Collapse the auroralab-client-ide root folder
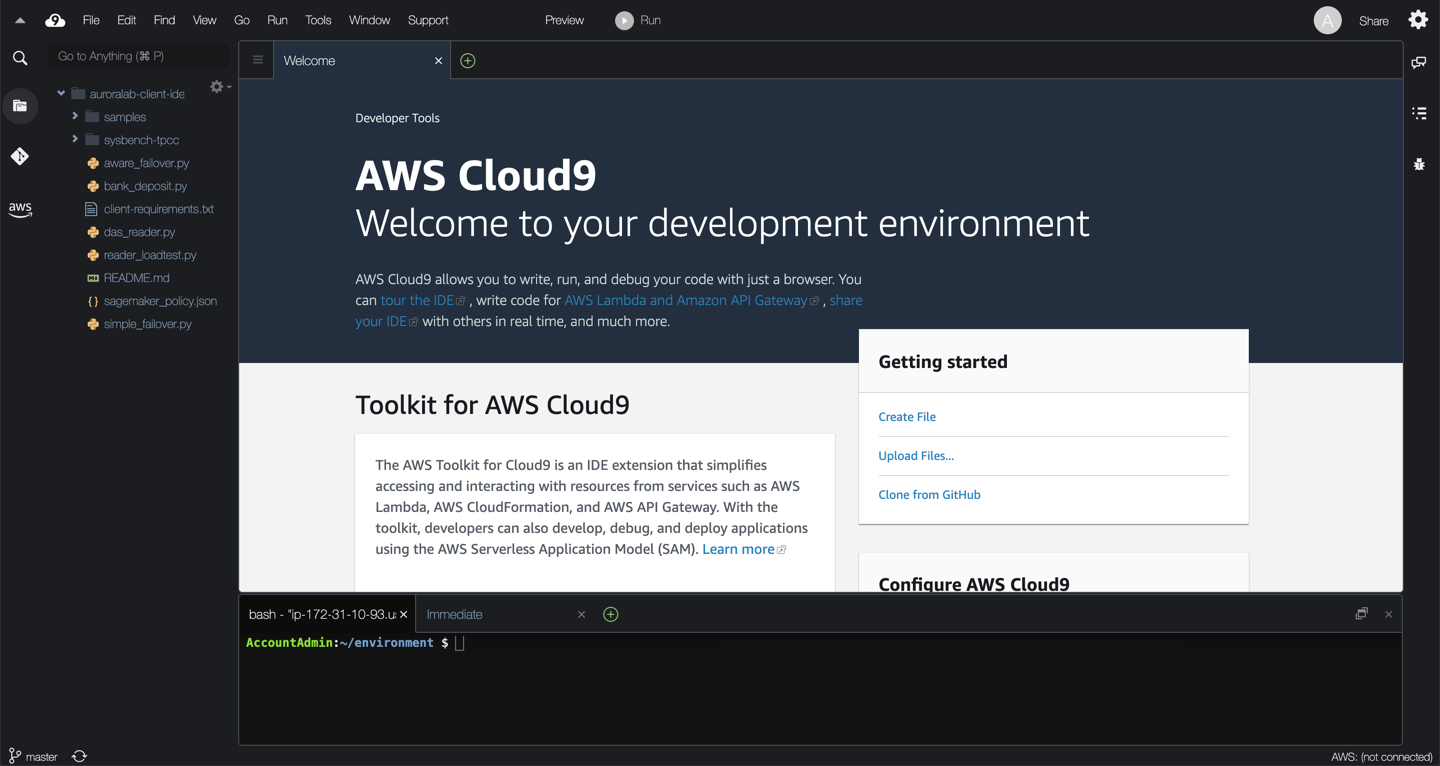 tap(61, 94)
